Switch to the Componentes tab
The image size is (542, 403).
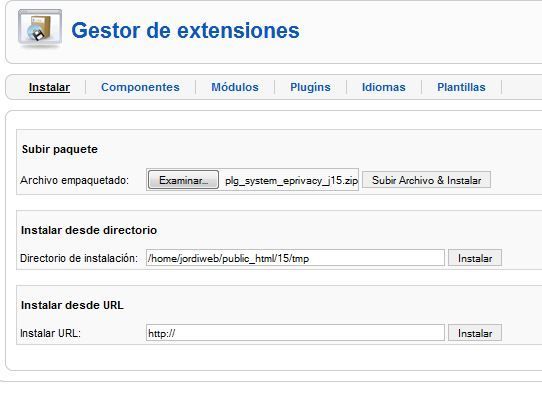click(x=140, y=87)
